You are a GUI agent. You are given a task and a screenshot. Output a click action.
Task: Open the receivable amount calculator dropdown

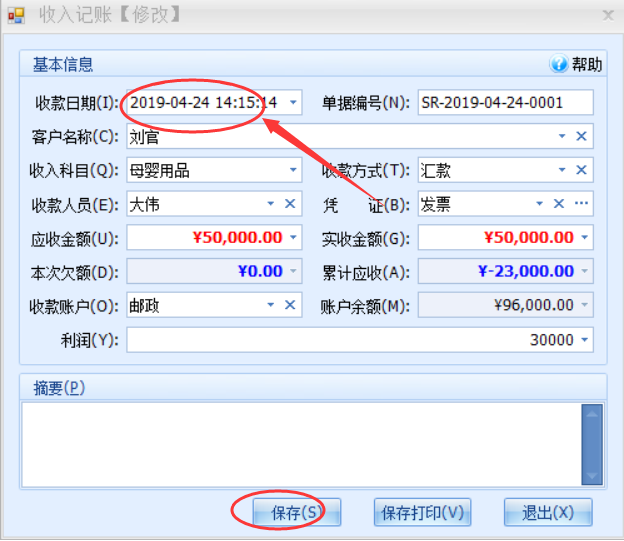[292, 238]
